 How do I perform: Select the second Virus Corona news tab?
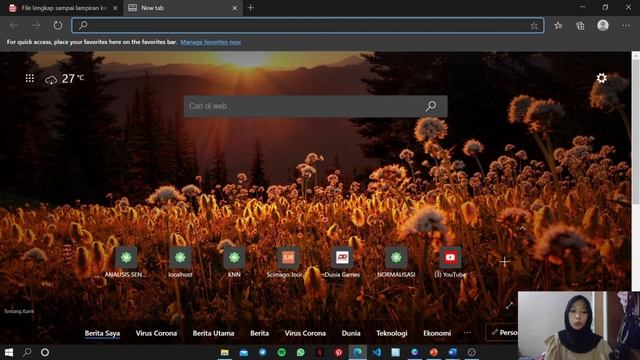point(305,333)
